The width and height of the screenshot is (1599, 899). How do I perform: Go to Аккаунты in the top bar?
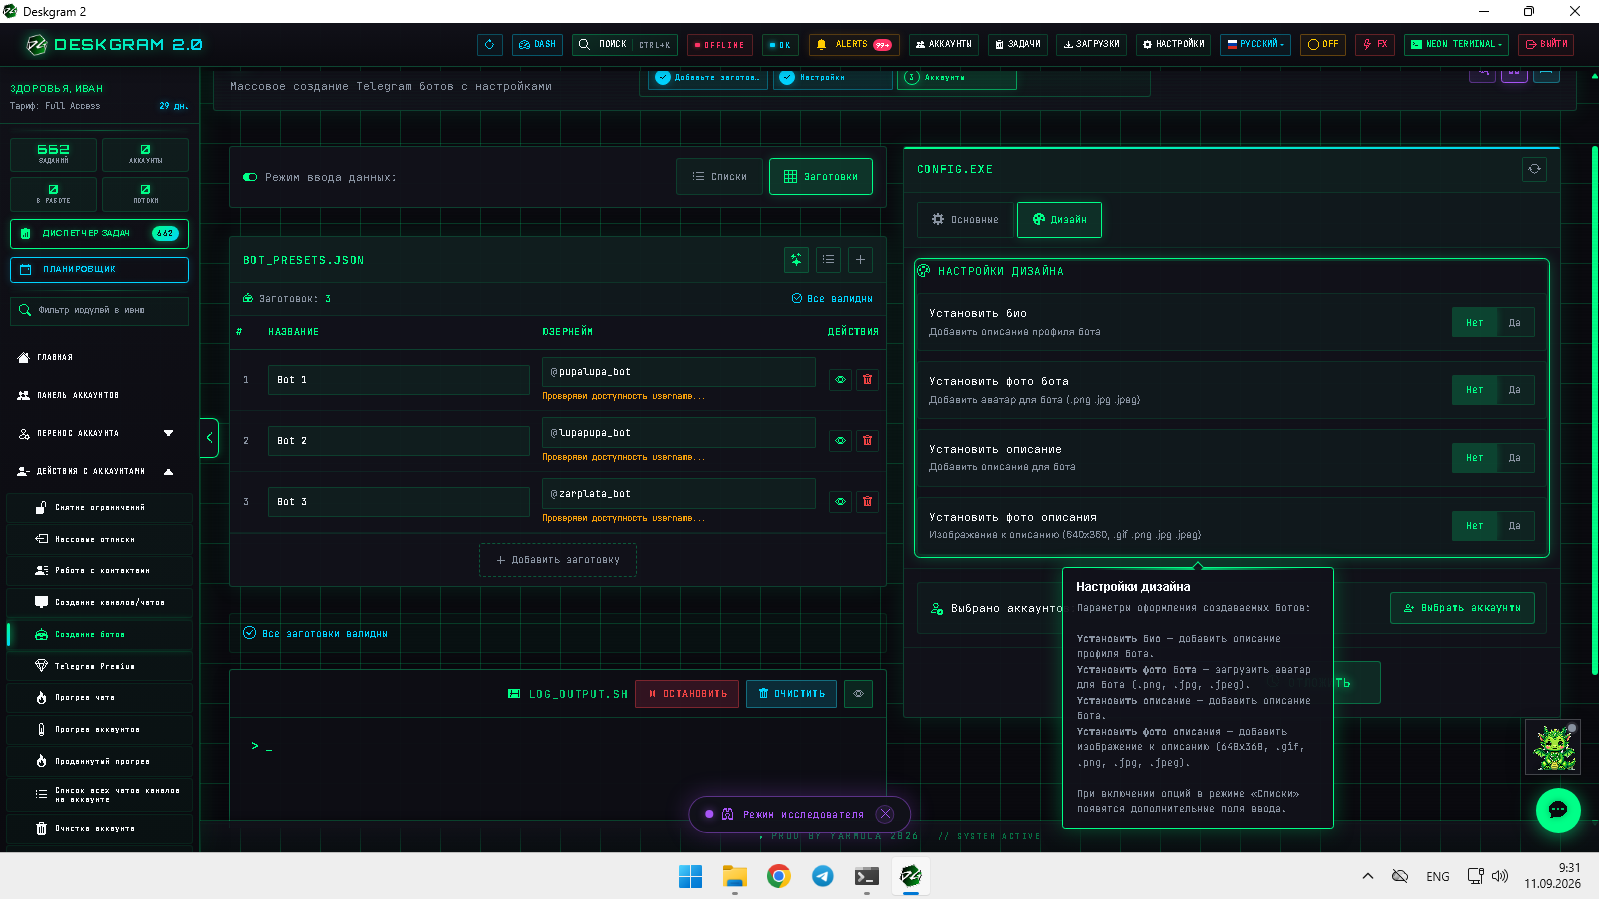945,45
